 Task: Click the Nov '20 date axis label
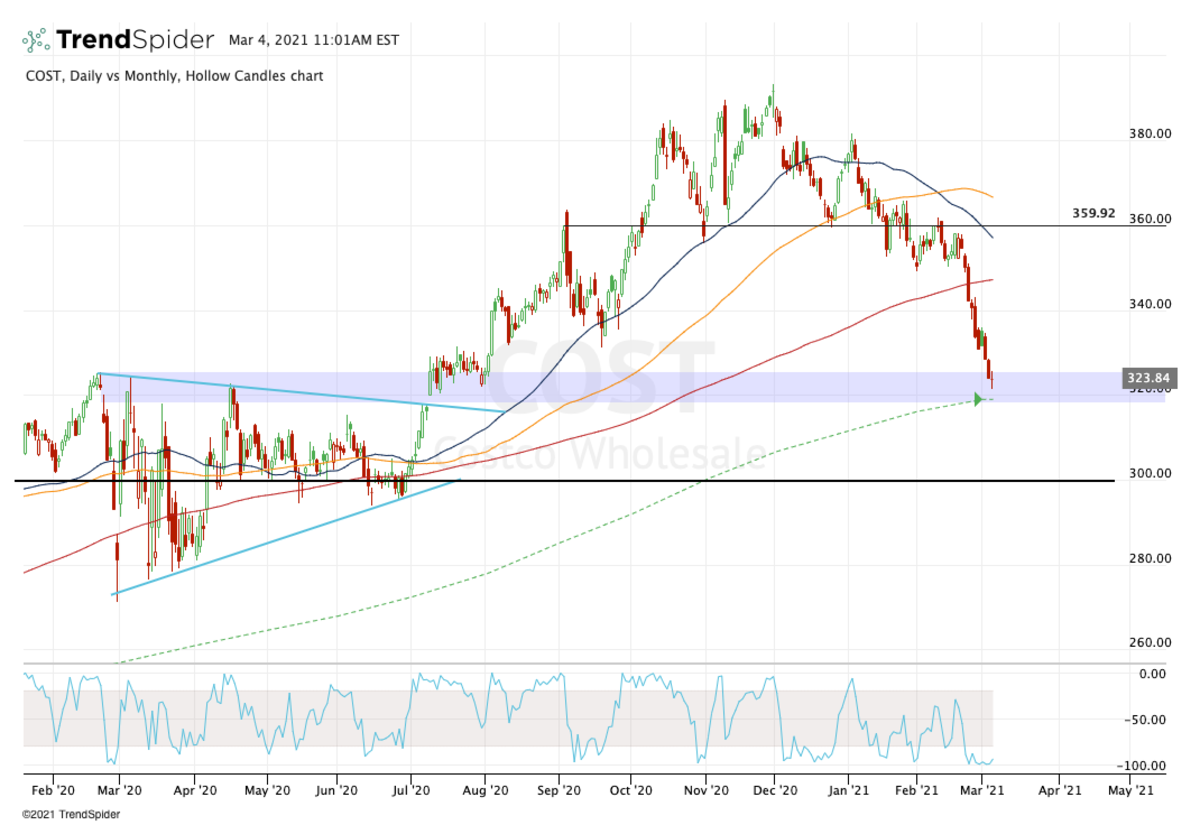(706, 790)
